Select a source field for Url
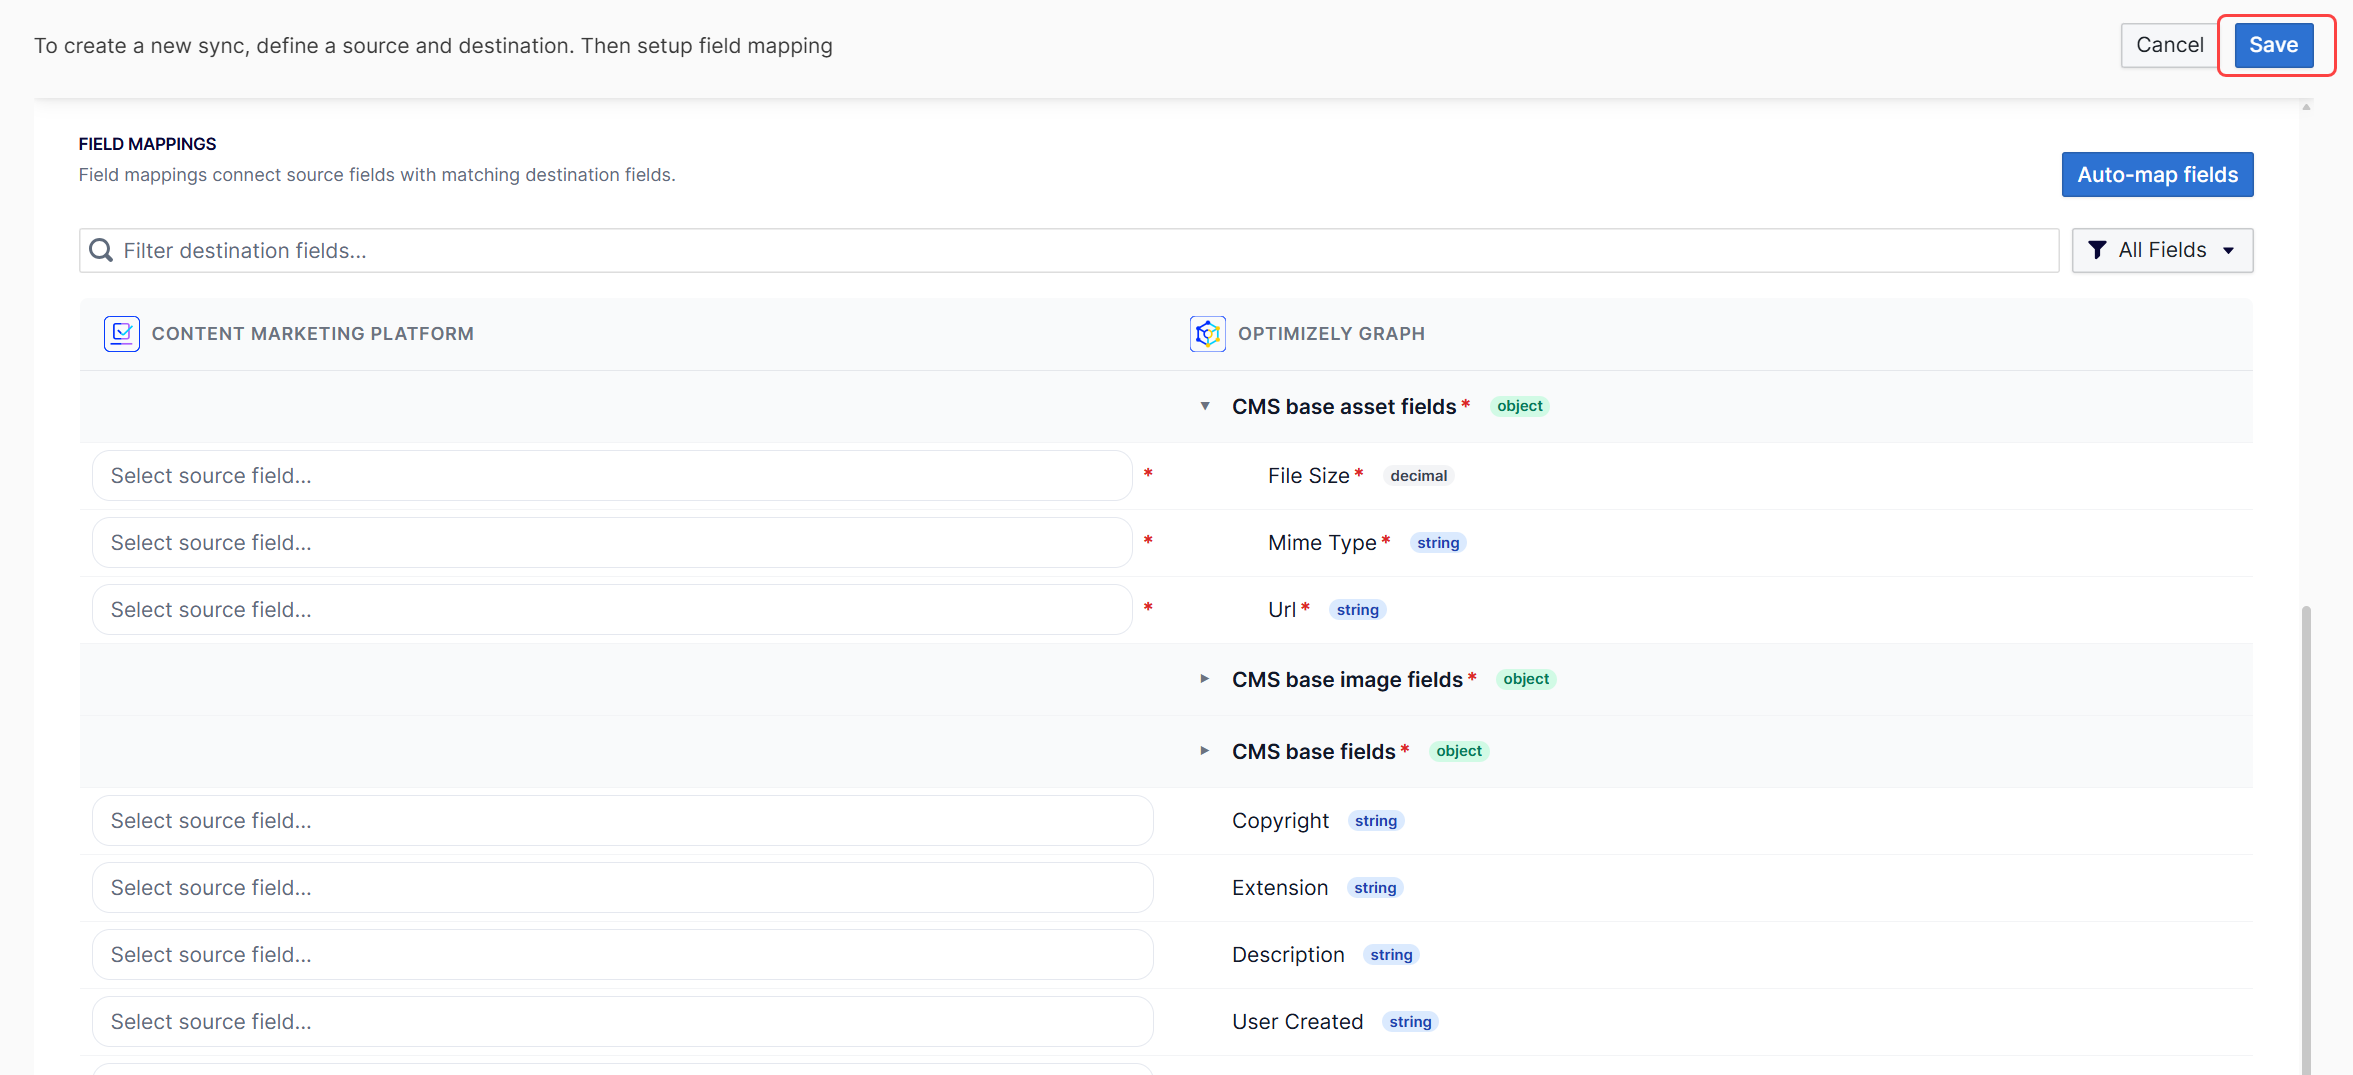The image size is (2353, 1075). point(611,610)
